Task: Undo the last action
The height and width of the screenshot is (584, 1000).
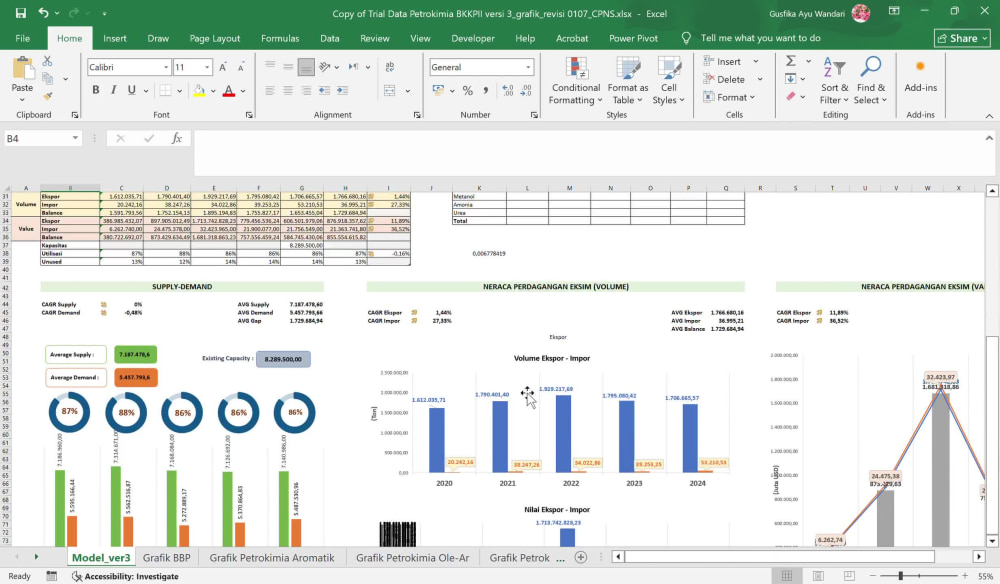Action: tap(43, 13)
